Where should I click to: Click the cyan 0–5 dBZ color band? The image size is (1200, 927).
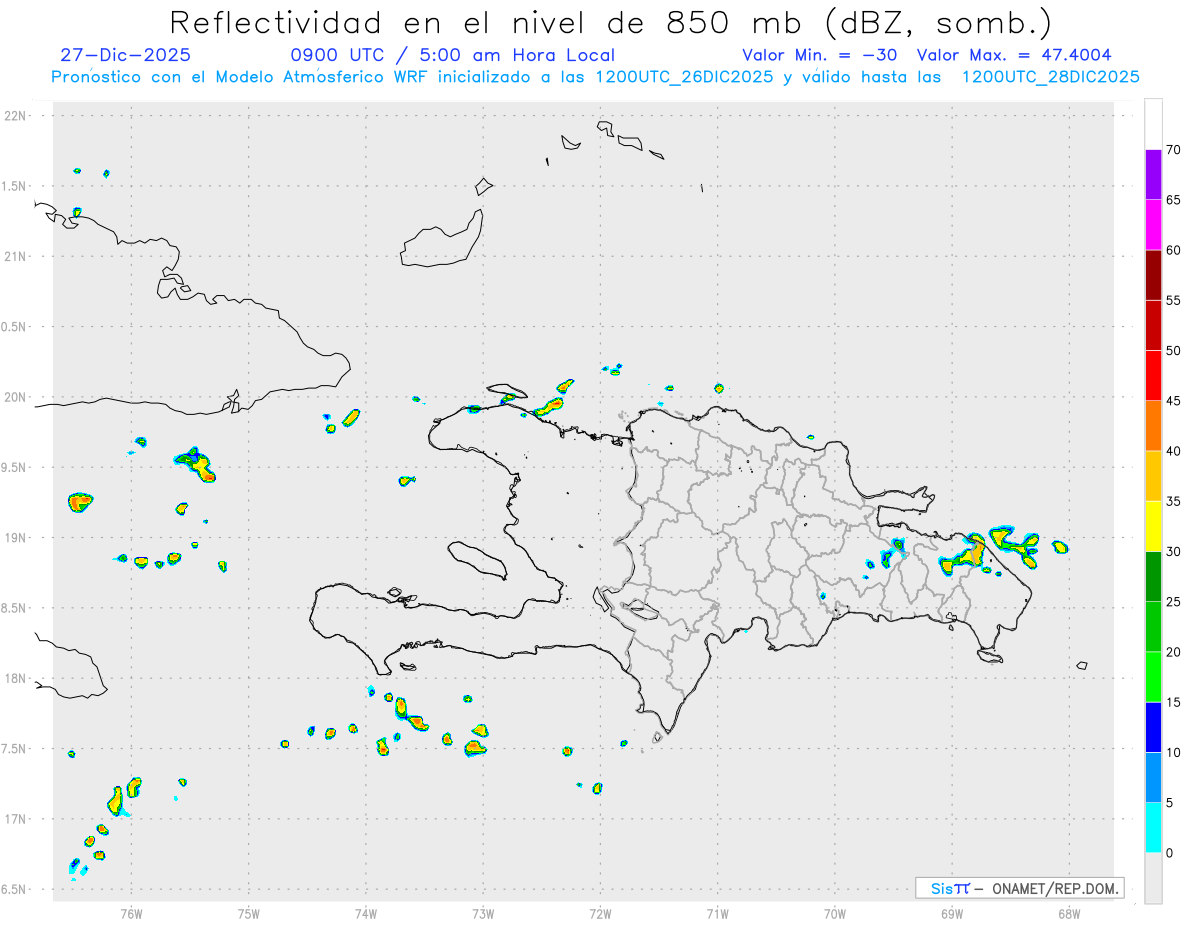(1153, 828)
